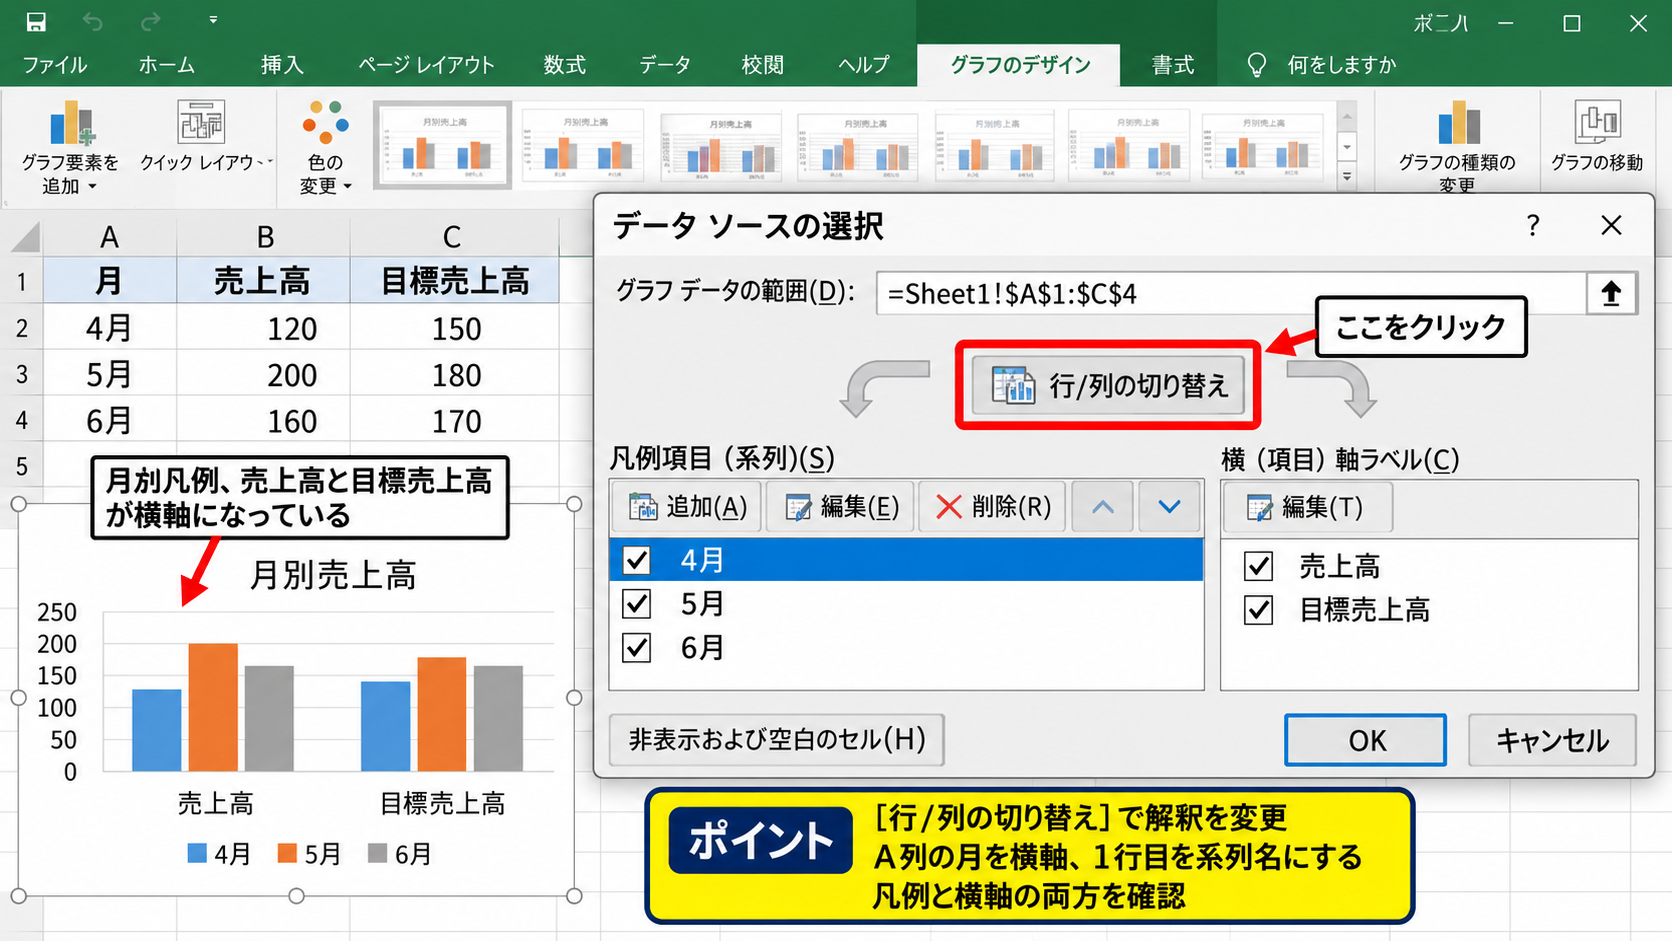Click the Redo arrow icon
1672x941 pixels.
pyautogui.click(x=151, y=21)
